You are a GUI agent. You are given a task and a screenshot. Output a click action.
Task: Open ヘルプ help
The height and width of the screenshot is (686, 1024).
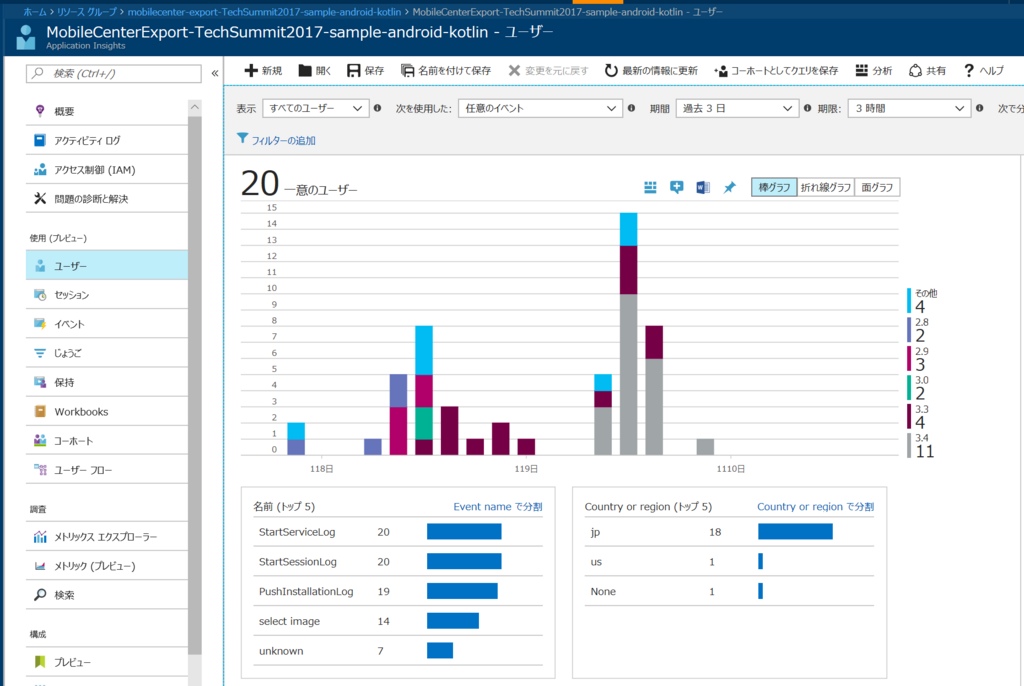(x=984, y=71)
